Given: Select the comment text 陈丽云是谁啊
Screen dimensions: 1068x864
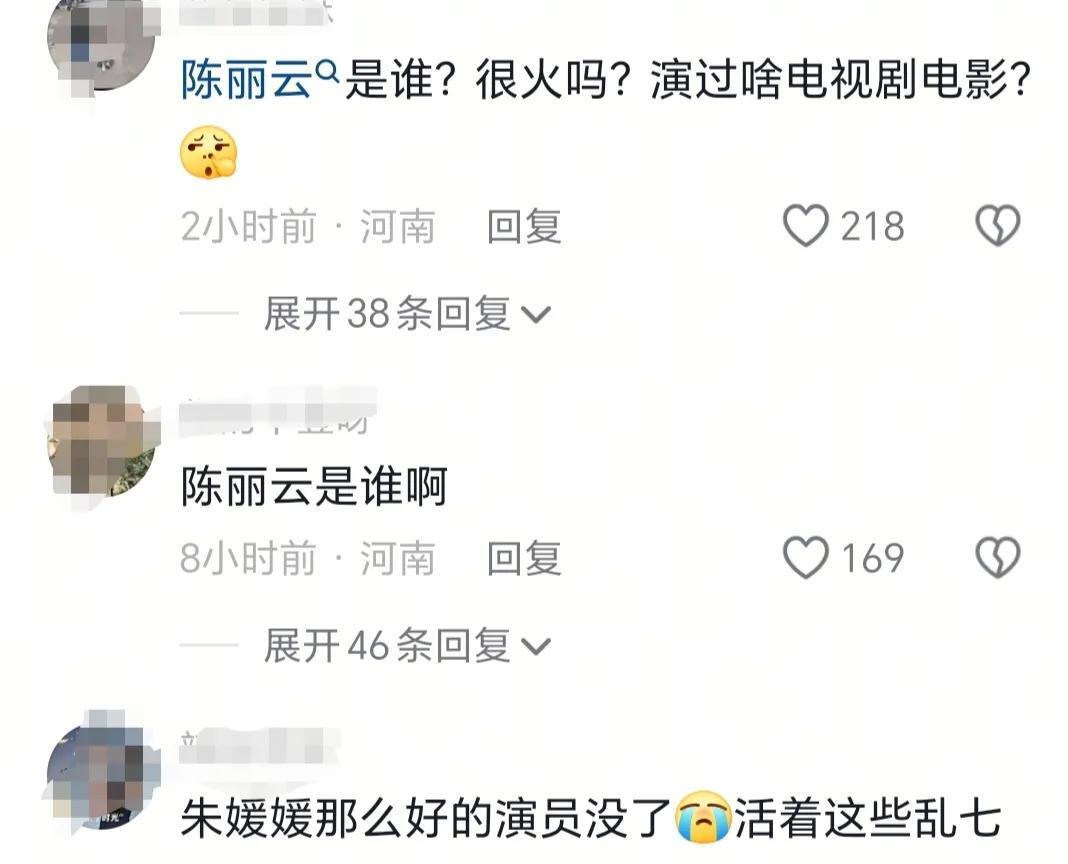Looking at the screenshot, I should point(314,487).
